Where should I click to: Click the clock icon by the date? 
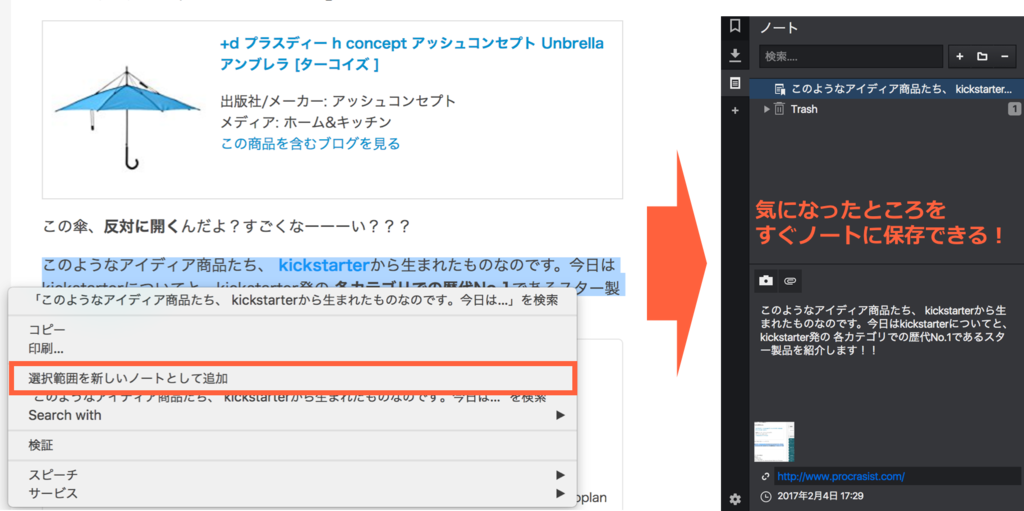click(x=765, y=497)
